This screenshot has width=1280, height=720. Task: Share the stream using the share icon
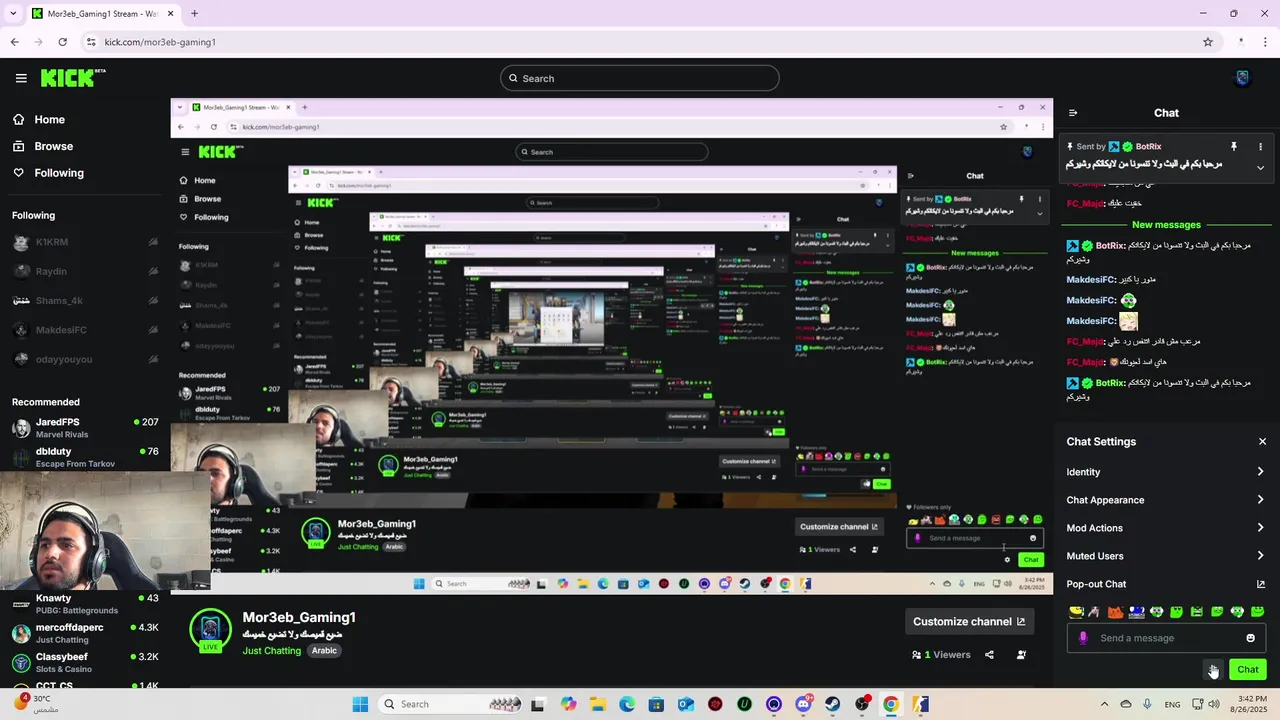[x=989, y=655]
